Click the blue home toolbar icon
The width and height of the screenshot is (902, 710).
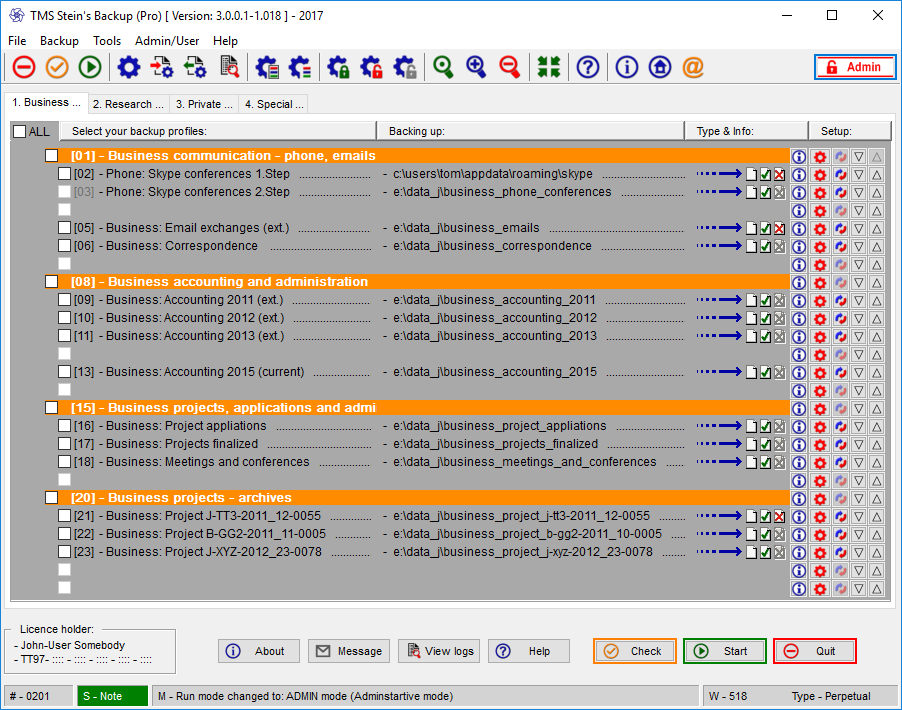point(660,67)
